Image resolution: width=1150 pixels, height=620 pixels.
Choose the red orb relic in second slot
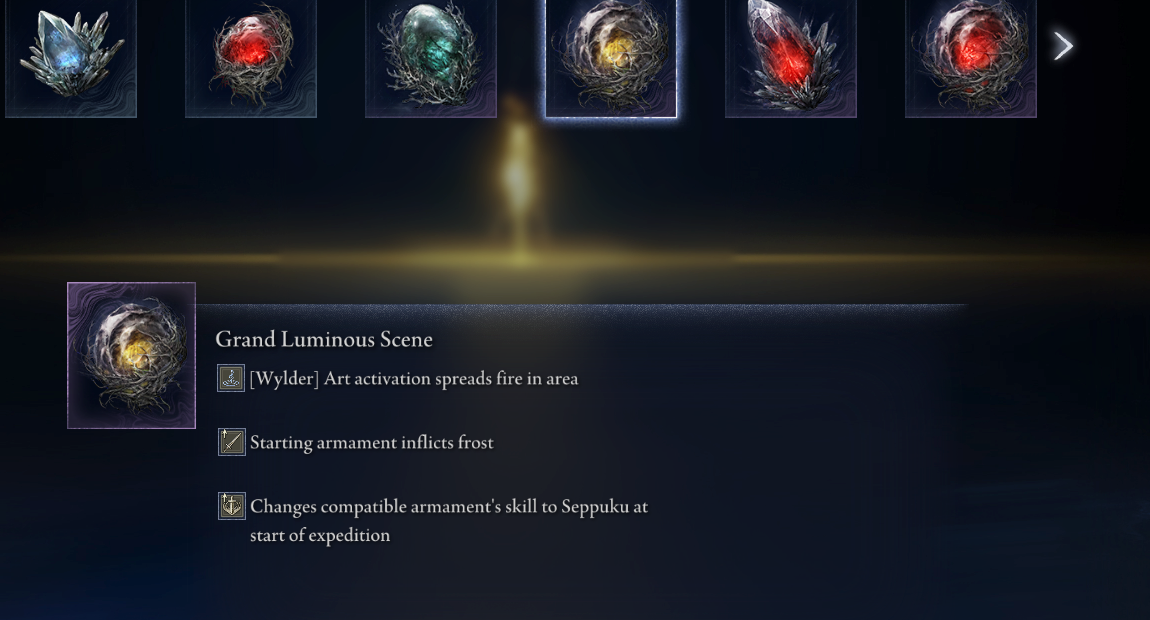click(251, 59)
